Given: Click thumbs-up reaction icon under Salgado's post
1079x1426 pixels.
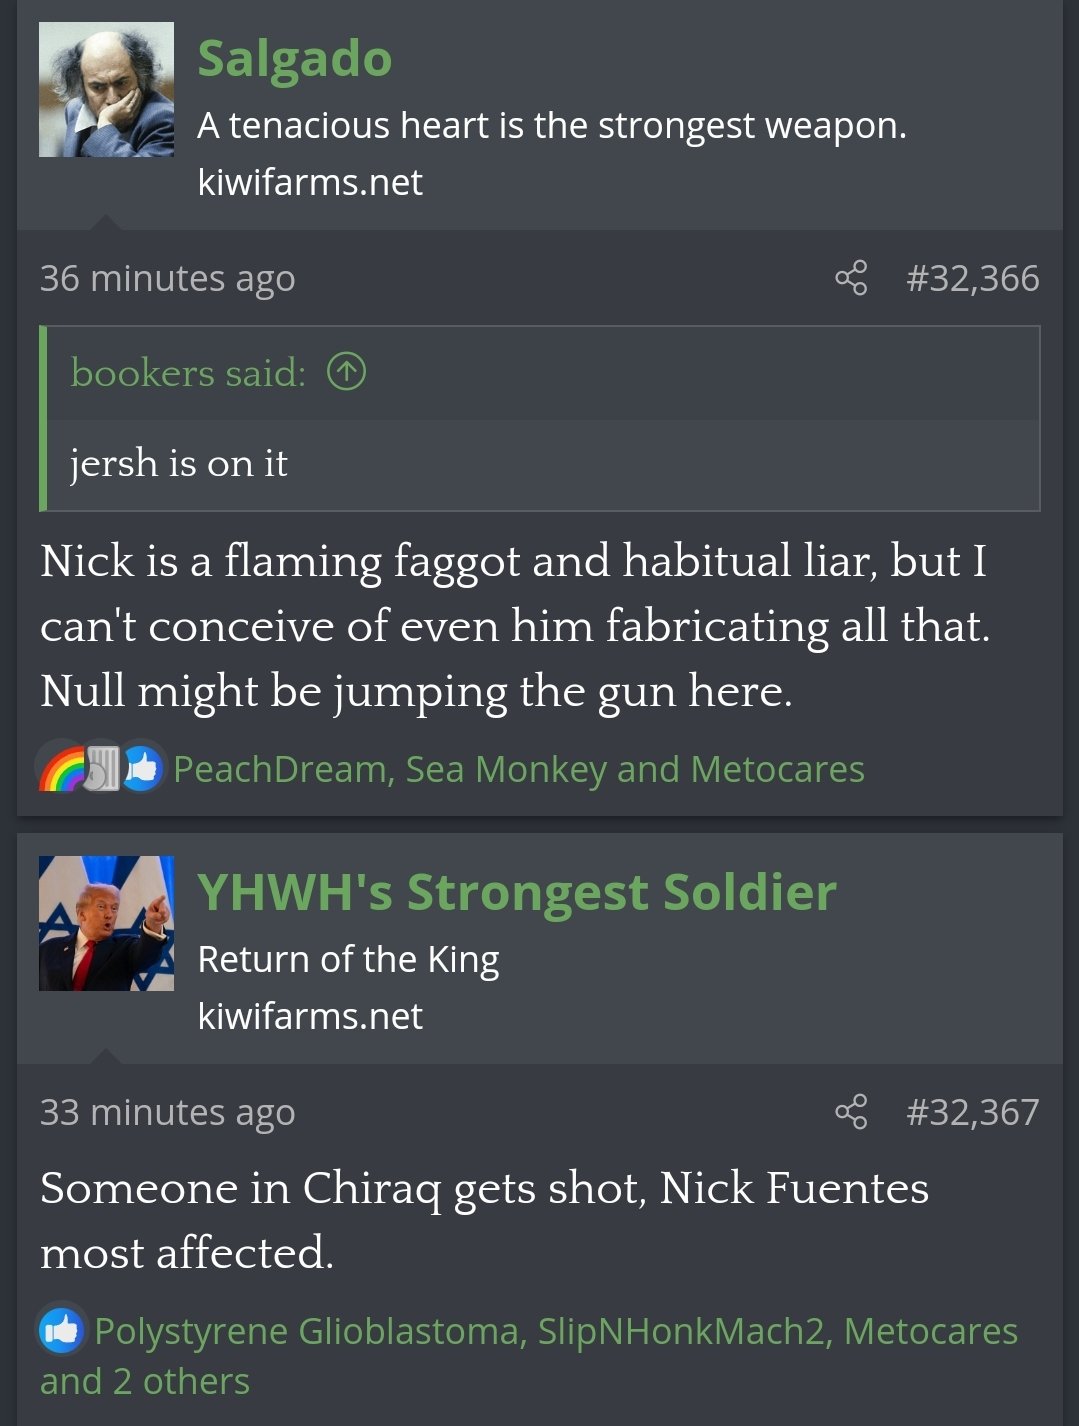Looking at the screenshot, I should pos(143,768).
